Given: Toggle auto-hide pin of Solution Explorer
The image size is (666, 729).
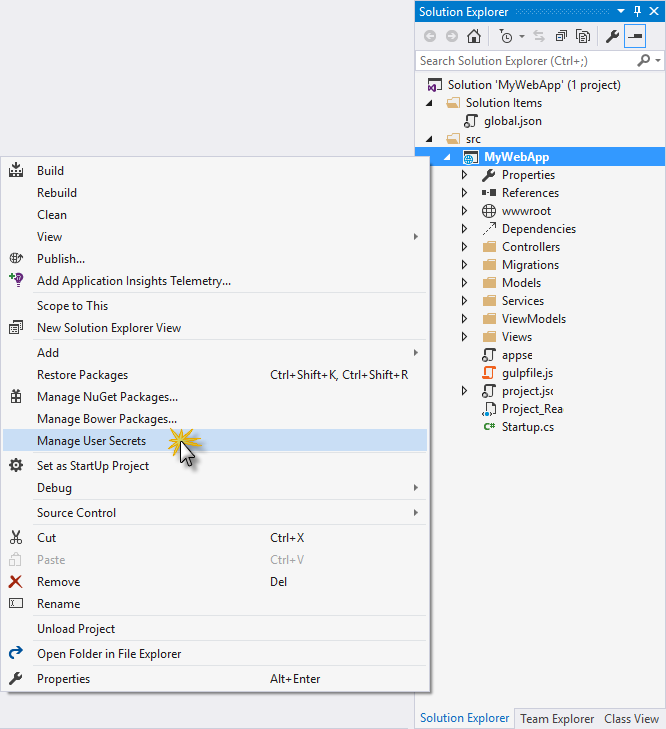Looking at the screenshot, I should pos(638,11).
